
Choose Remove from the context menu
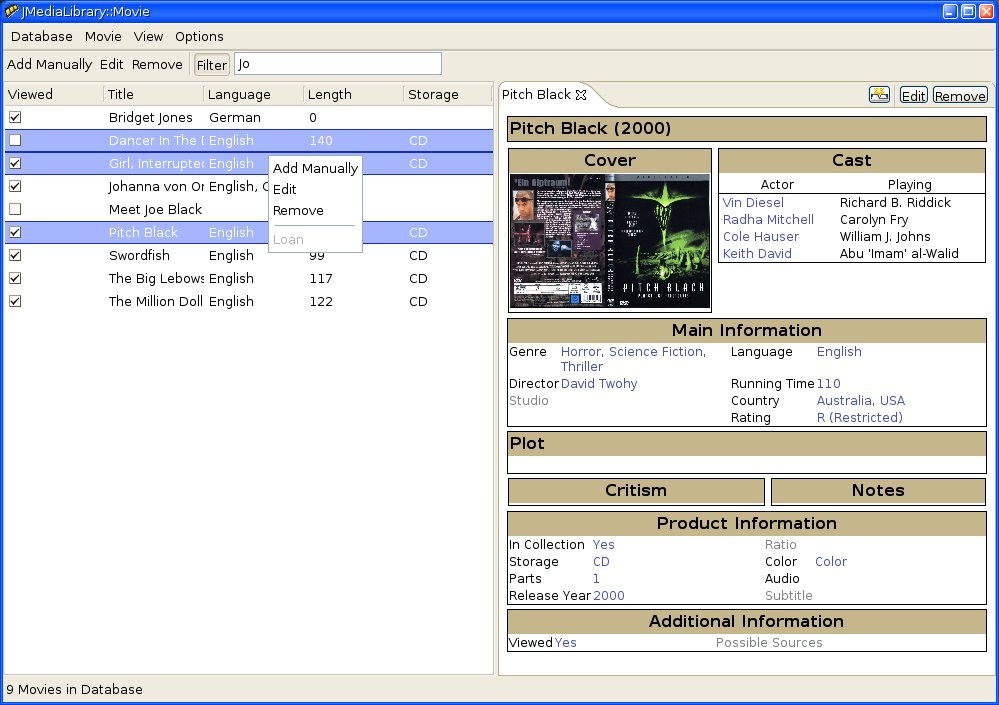click(298, 211)
